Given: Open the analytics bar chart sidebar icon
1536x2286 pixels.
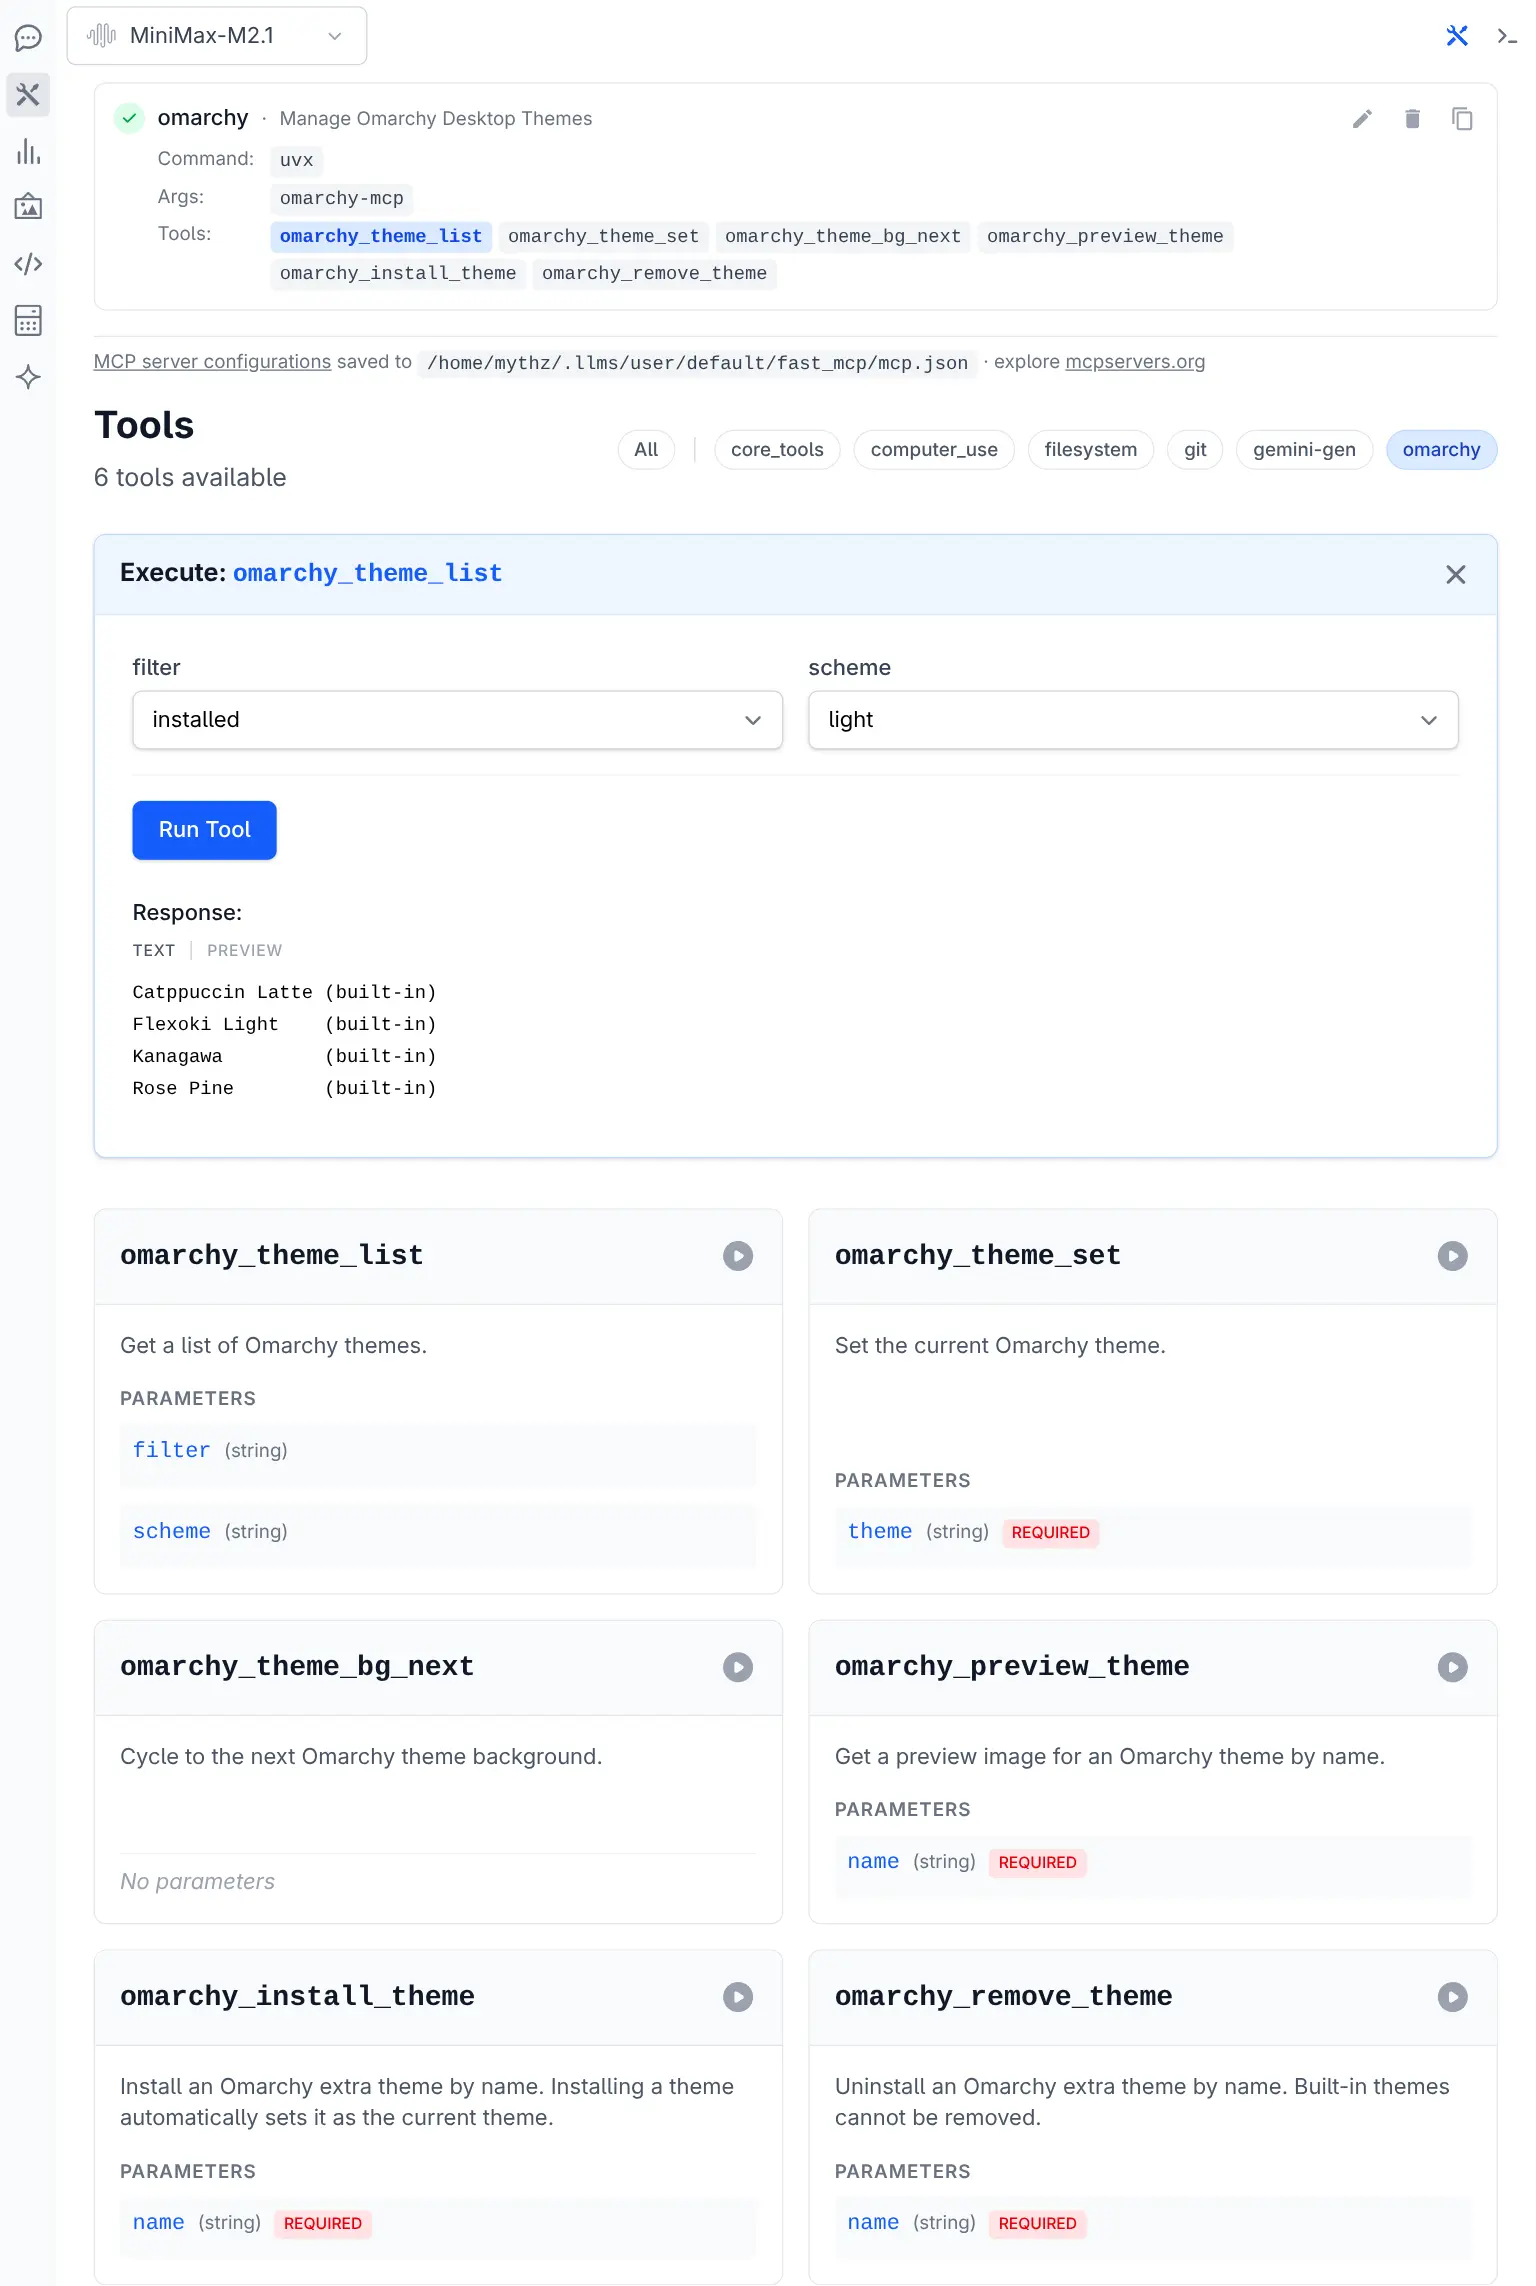Looking at the screenshot, I should point(28,152).
